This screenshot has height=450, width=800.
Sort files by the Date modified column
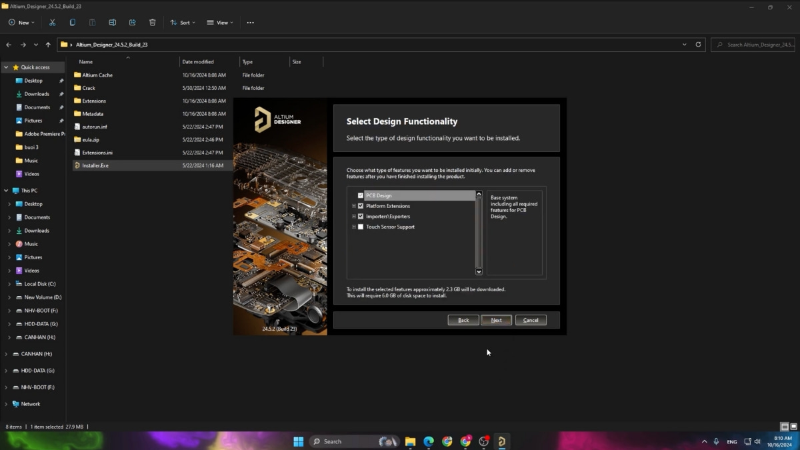coord(198,62)
